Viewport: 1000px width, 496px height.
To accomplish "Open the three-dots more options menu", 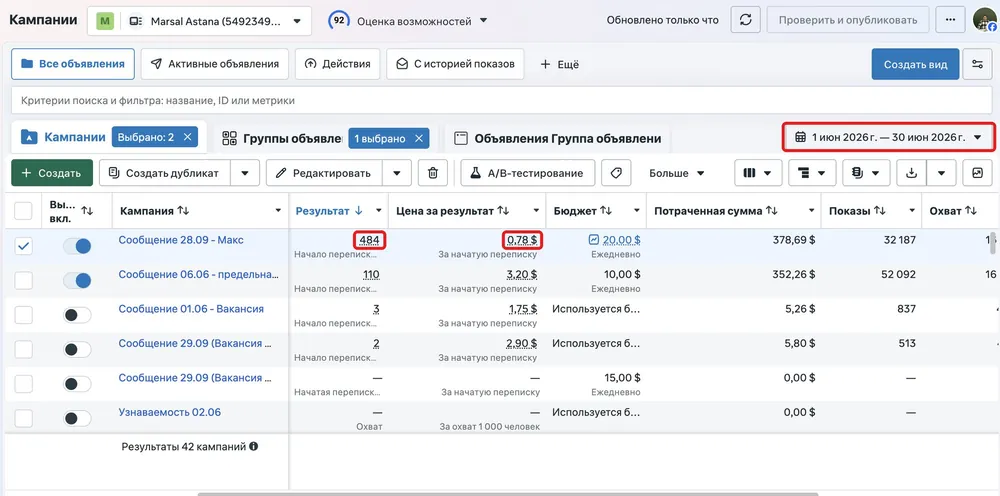I will click(x=950, y=20).
